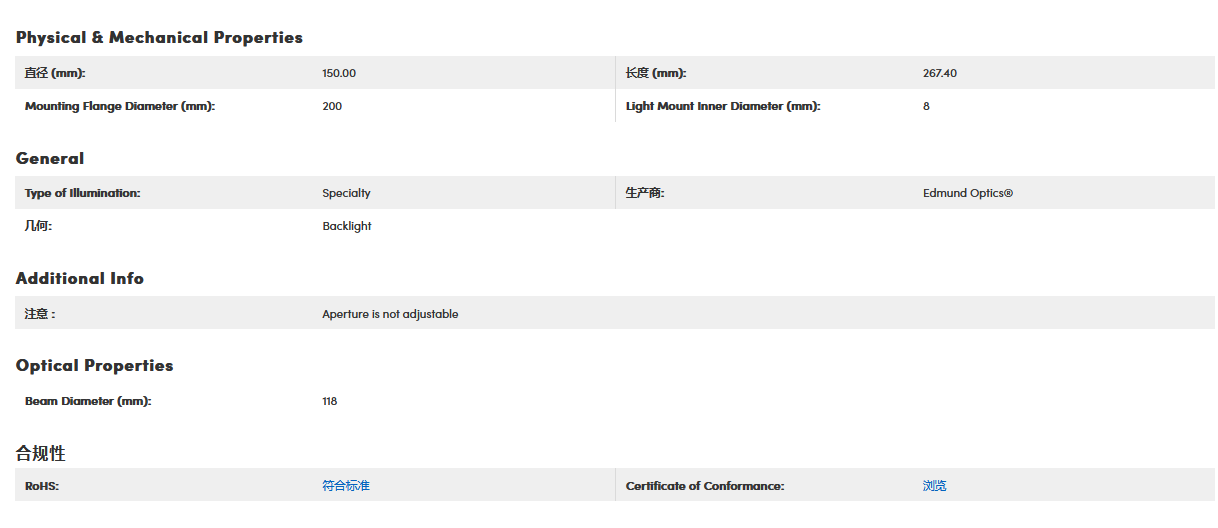1218x528 pixels.
Task: Click the 生产商 value Edmund Optics
Action: pos(968,193)
